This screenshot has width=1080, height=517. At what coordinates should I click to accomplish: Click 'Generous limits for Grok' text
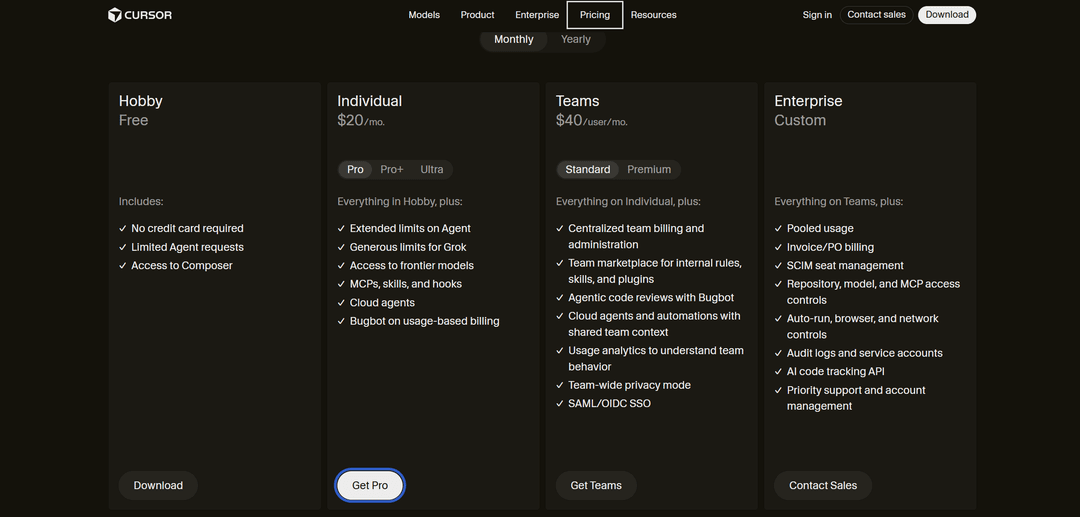click(408, 247)
